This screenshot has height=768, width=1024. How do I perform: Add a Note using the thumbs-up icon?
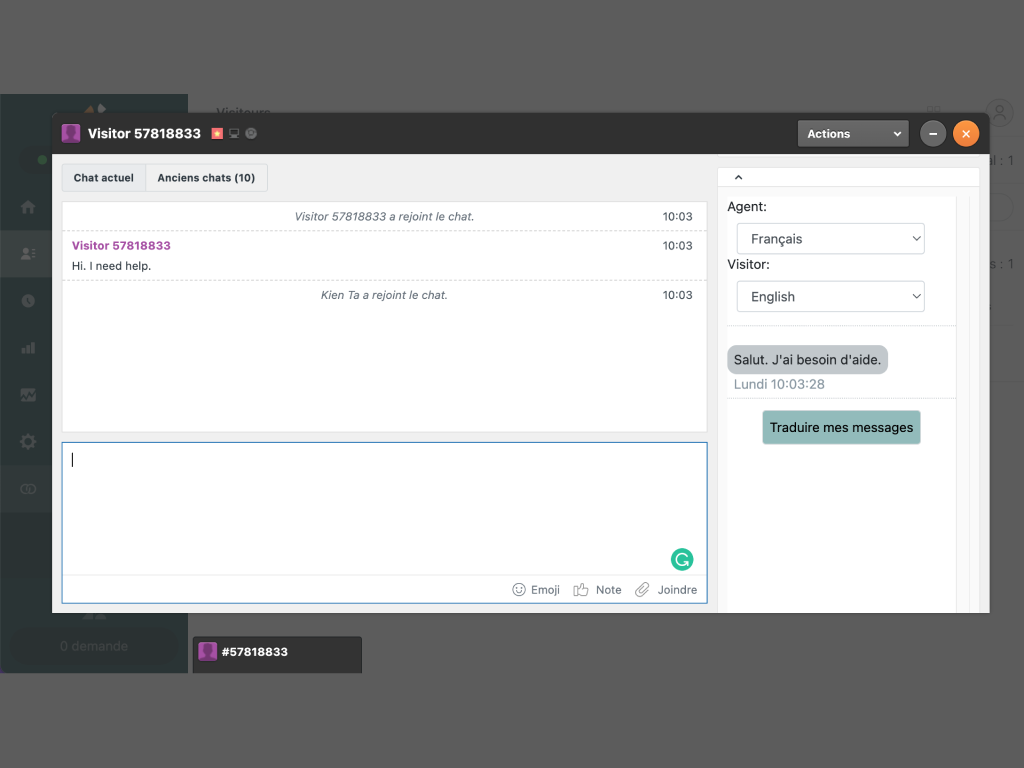click(x=583, y=590)
